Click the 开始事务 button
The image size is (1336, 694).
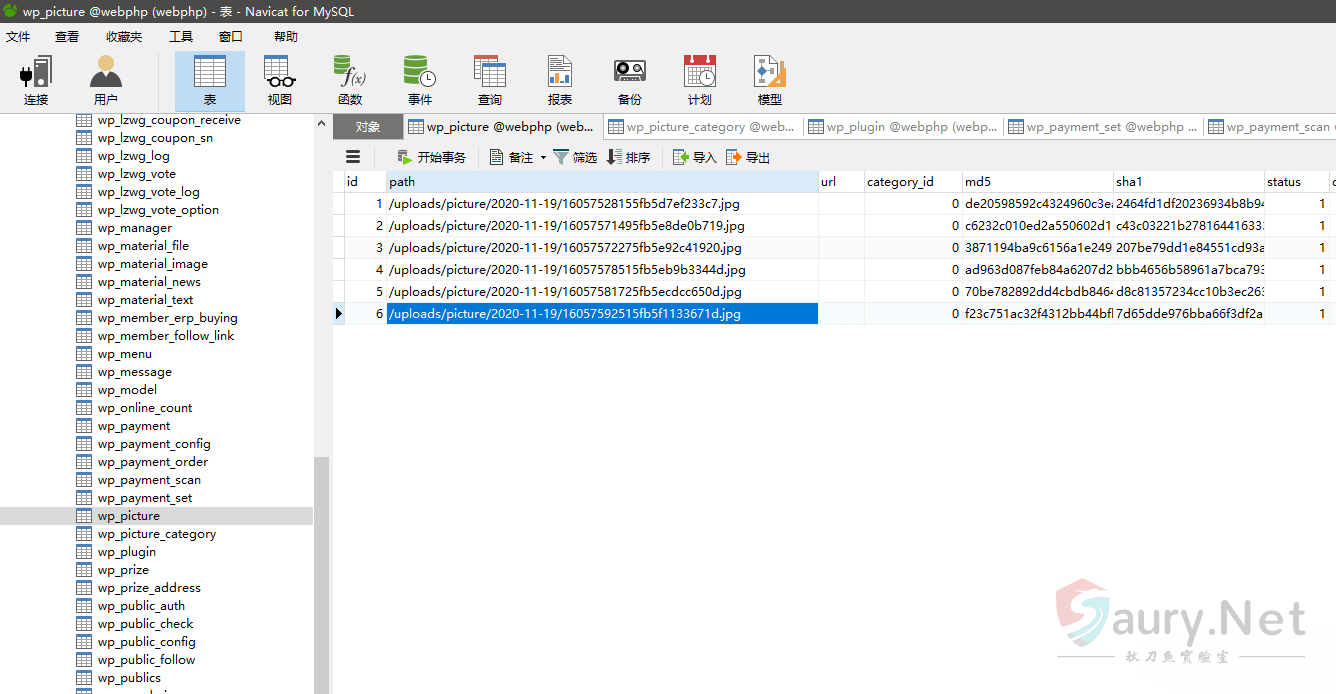click(x=431, y=158)
